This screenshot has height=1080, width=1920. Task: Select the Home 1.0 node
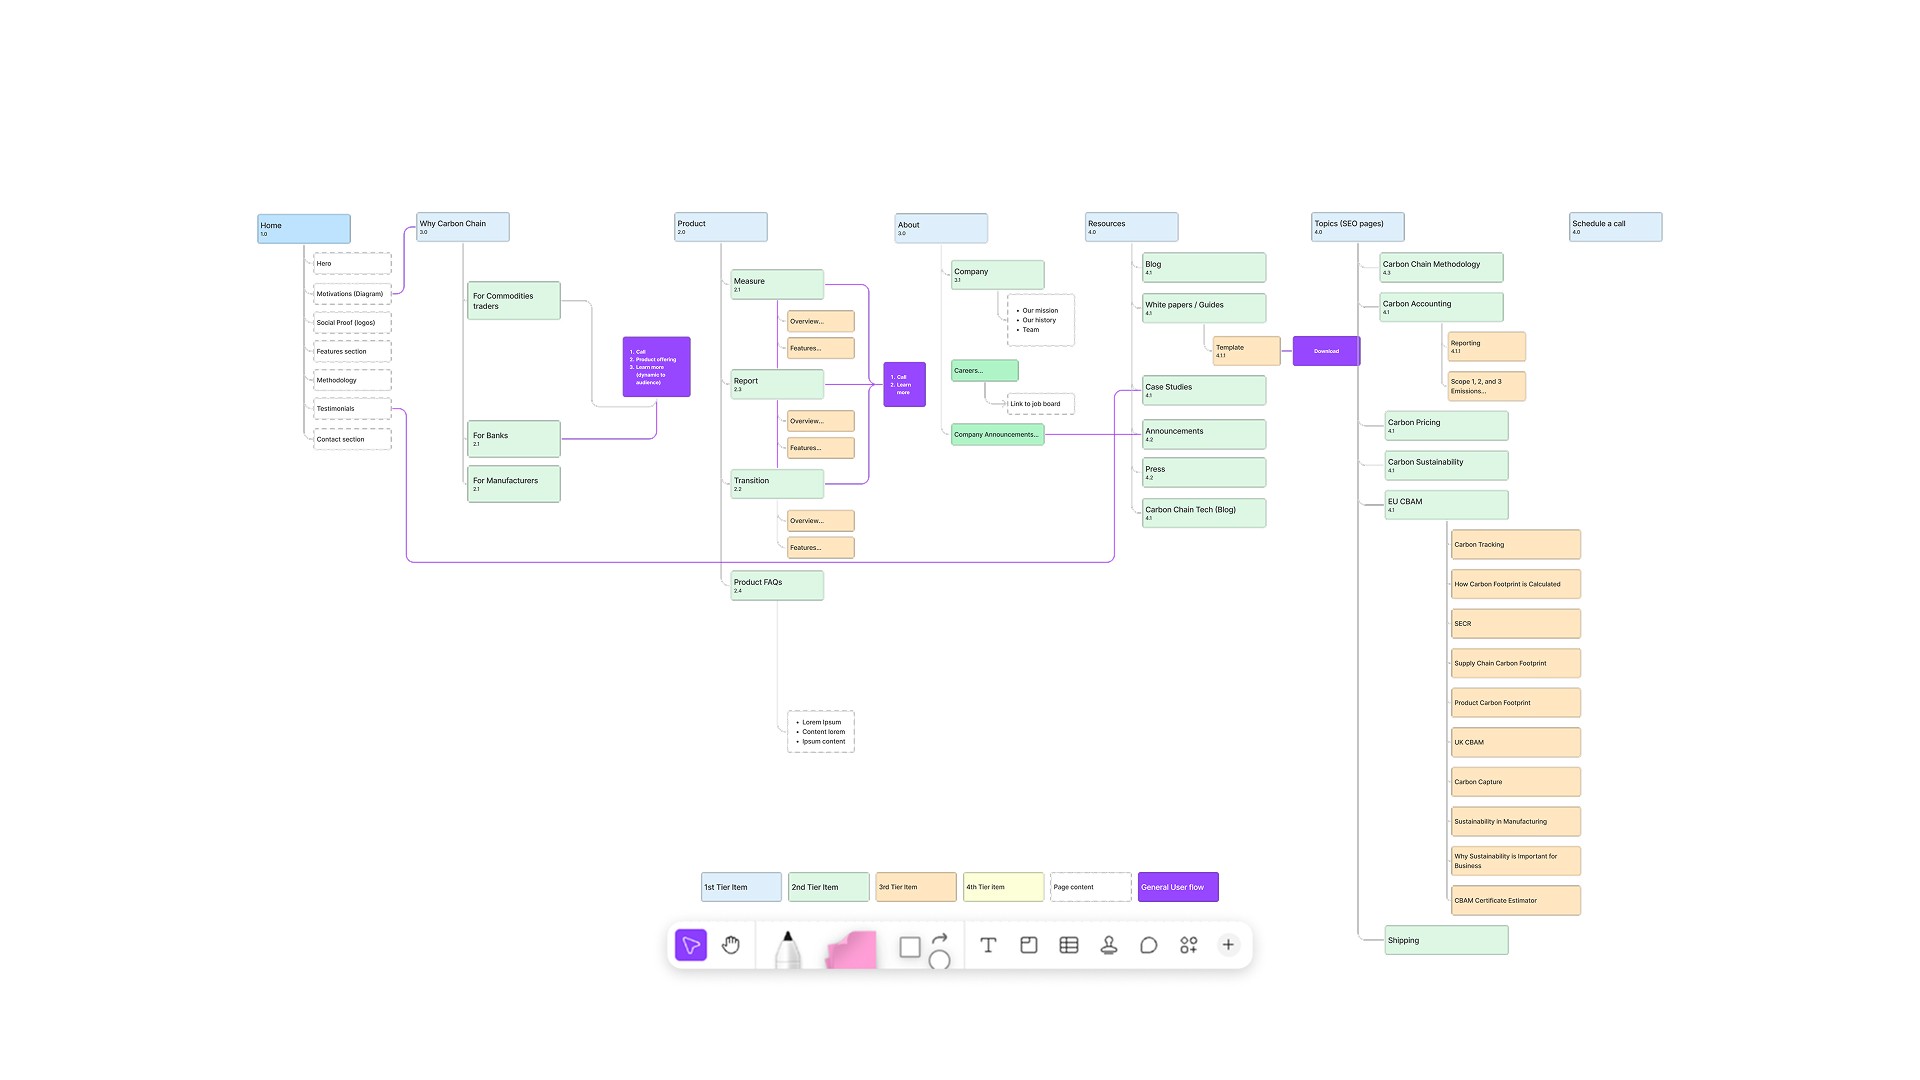303,229
